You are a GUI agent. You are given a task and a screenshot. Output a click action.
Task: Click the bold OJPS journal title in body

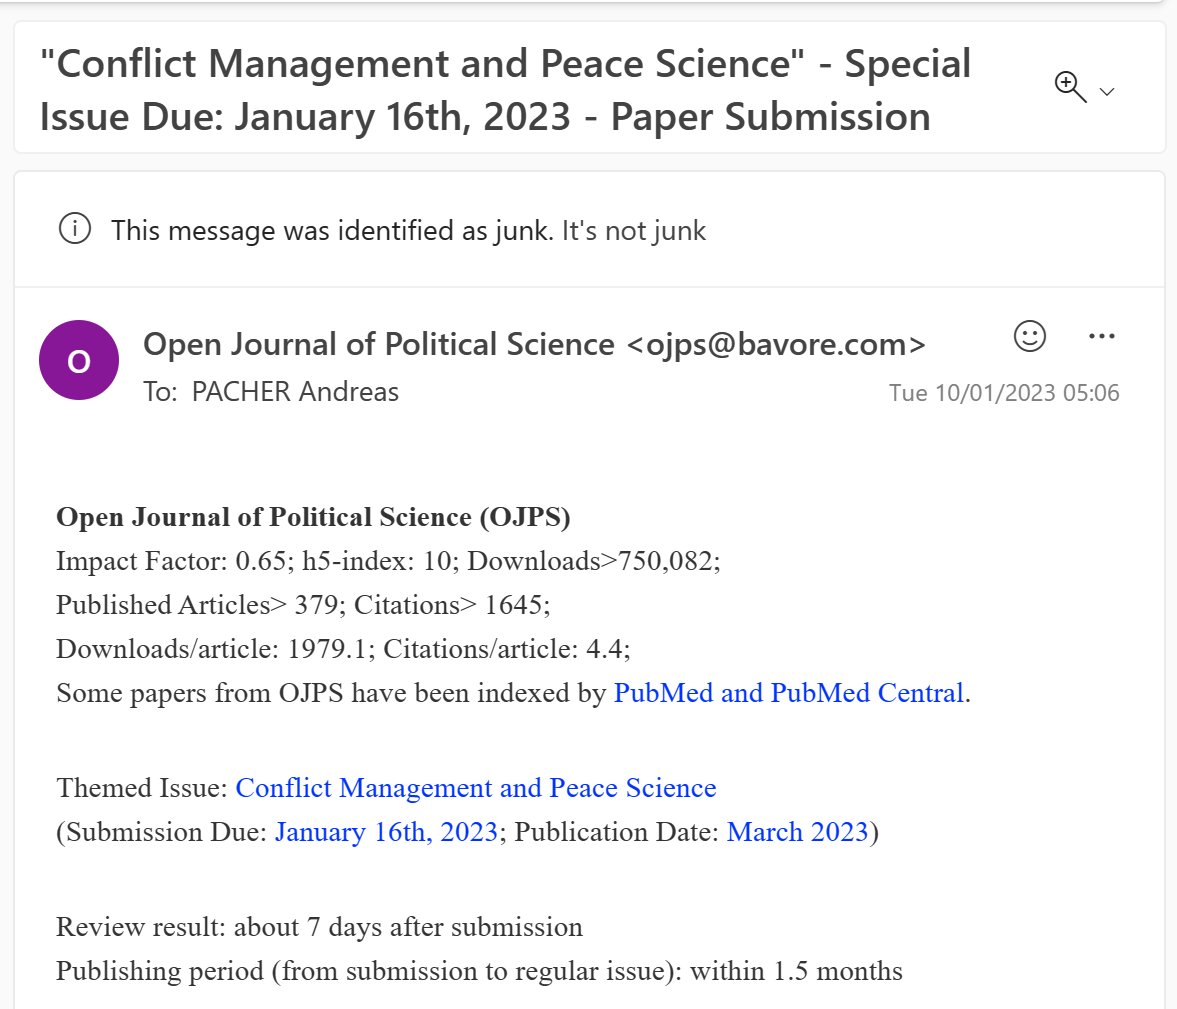click(x=314, y=517)
